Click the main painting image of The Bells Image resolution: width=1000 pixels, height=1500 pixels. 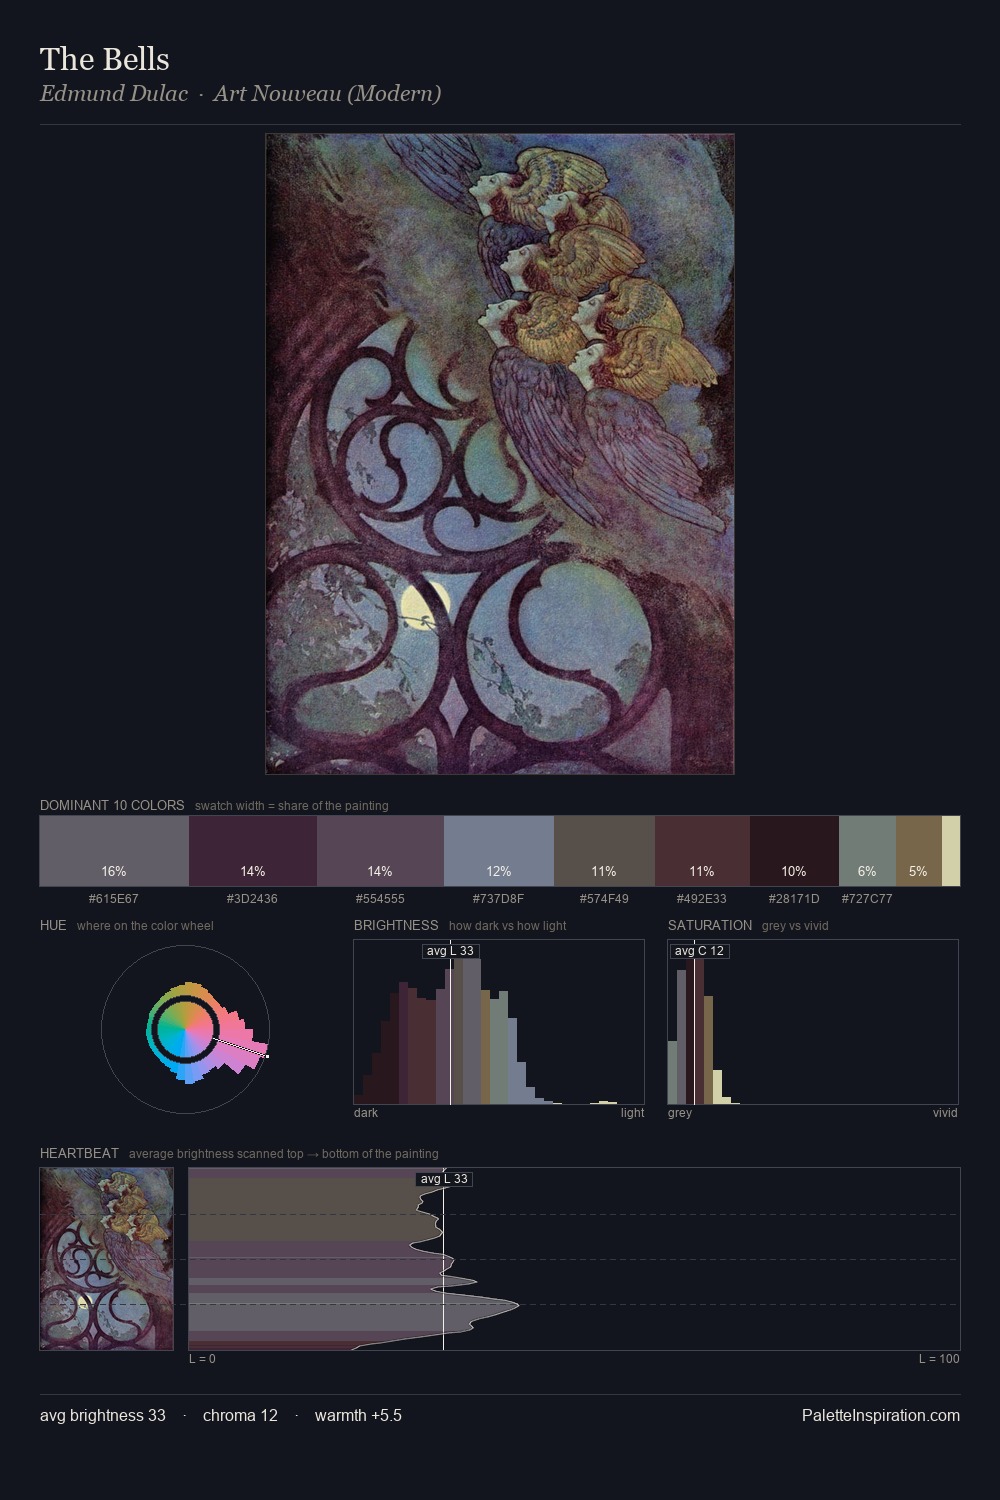[500, 454]
